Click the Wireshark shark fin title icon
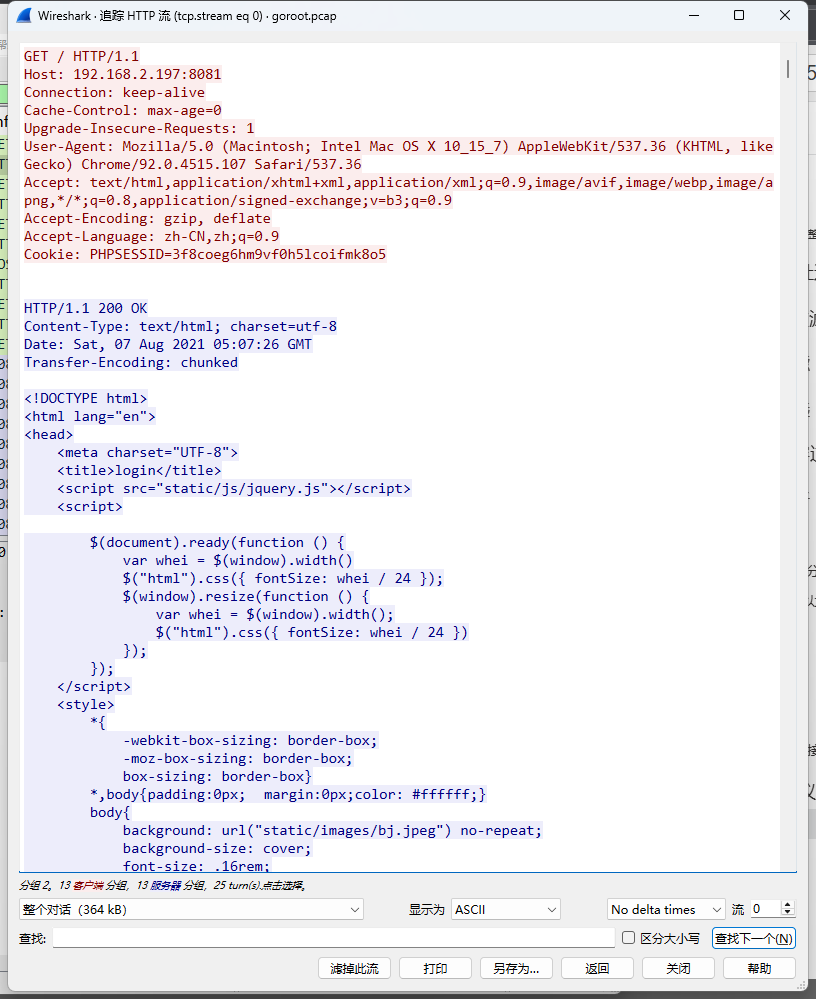 (24, 15)
